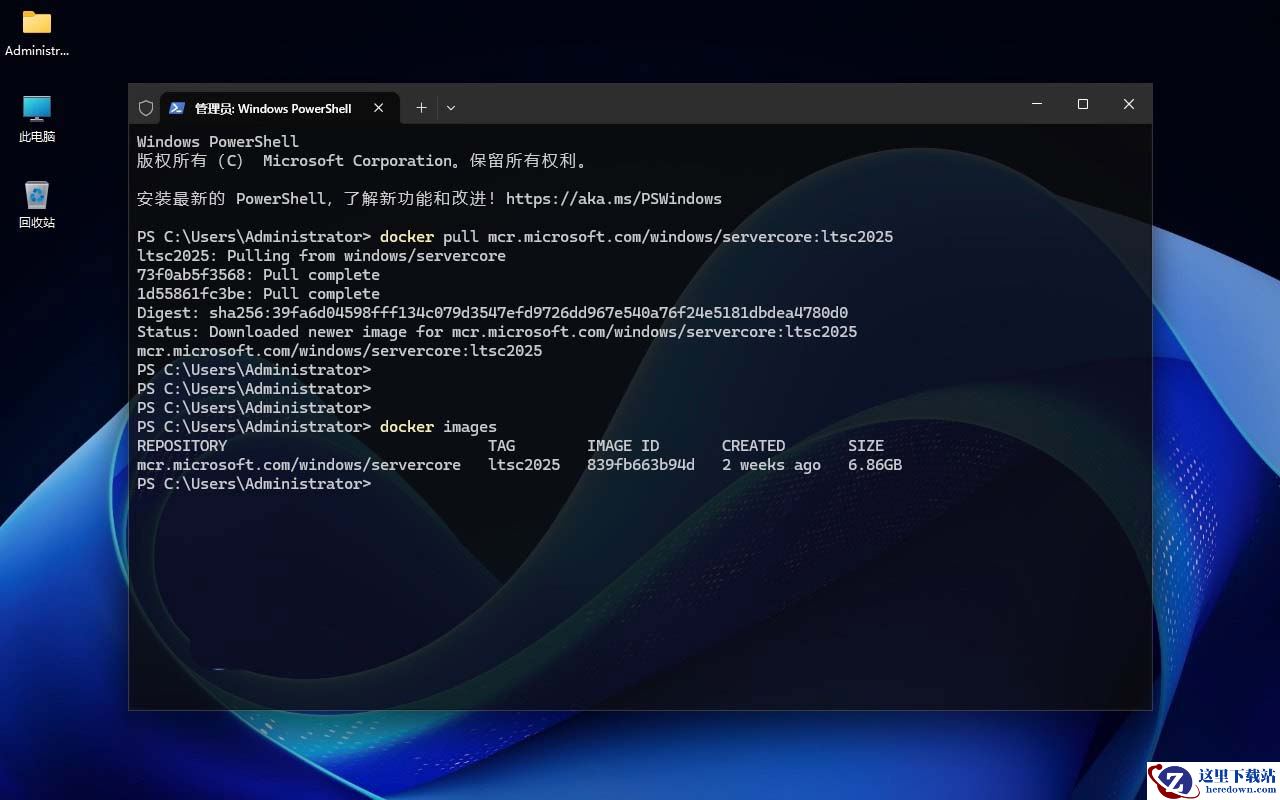Click the '6.86GB' size value
The image size is (1280, 800).
tap(875, 465)
